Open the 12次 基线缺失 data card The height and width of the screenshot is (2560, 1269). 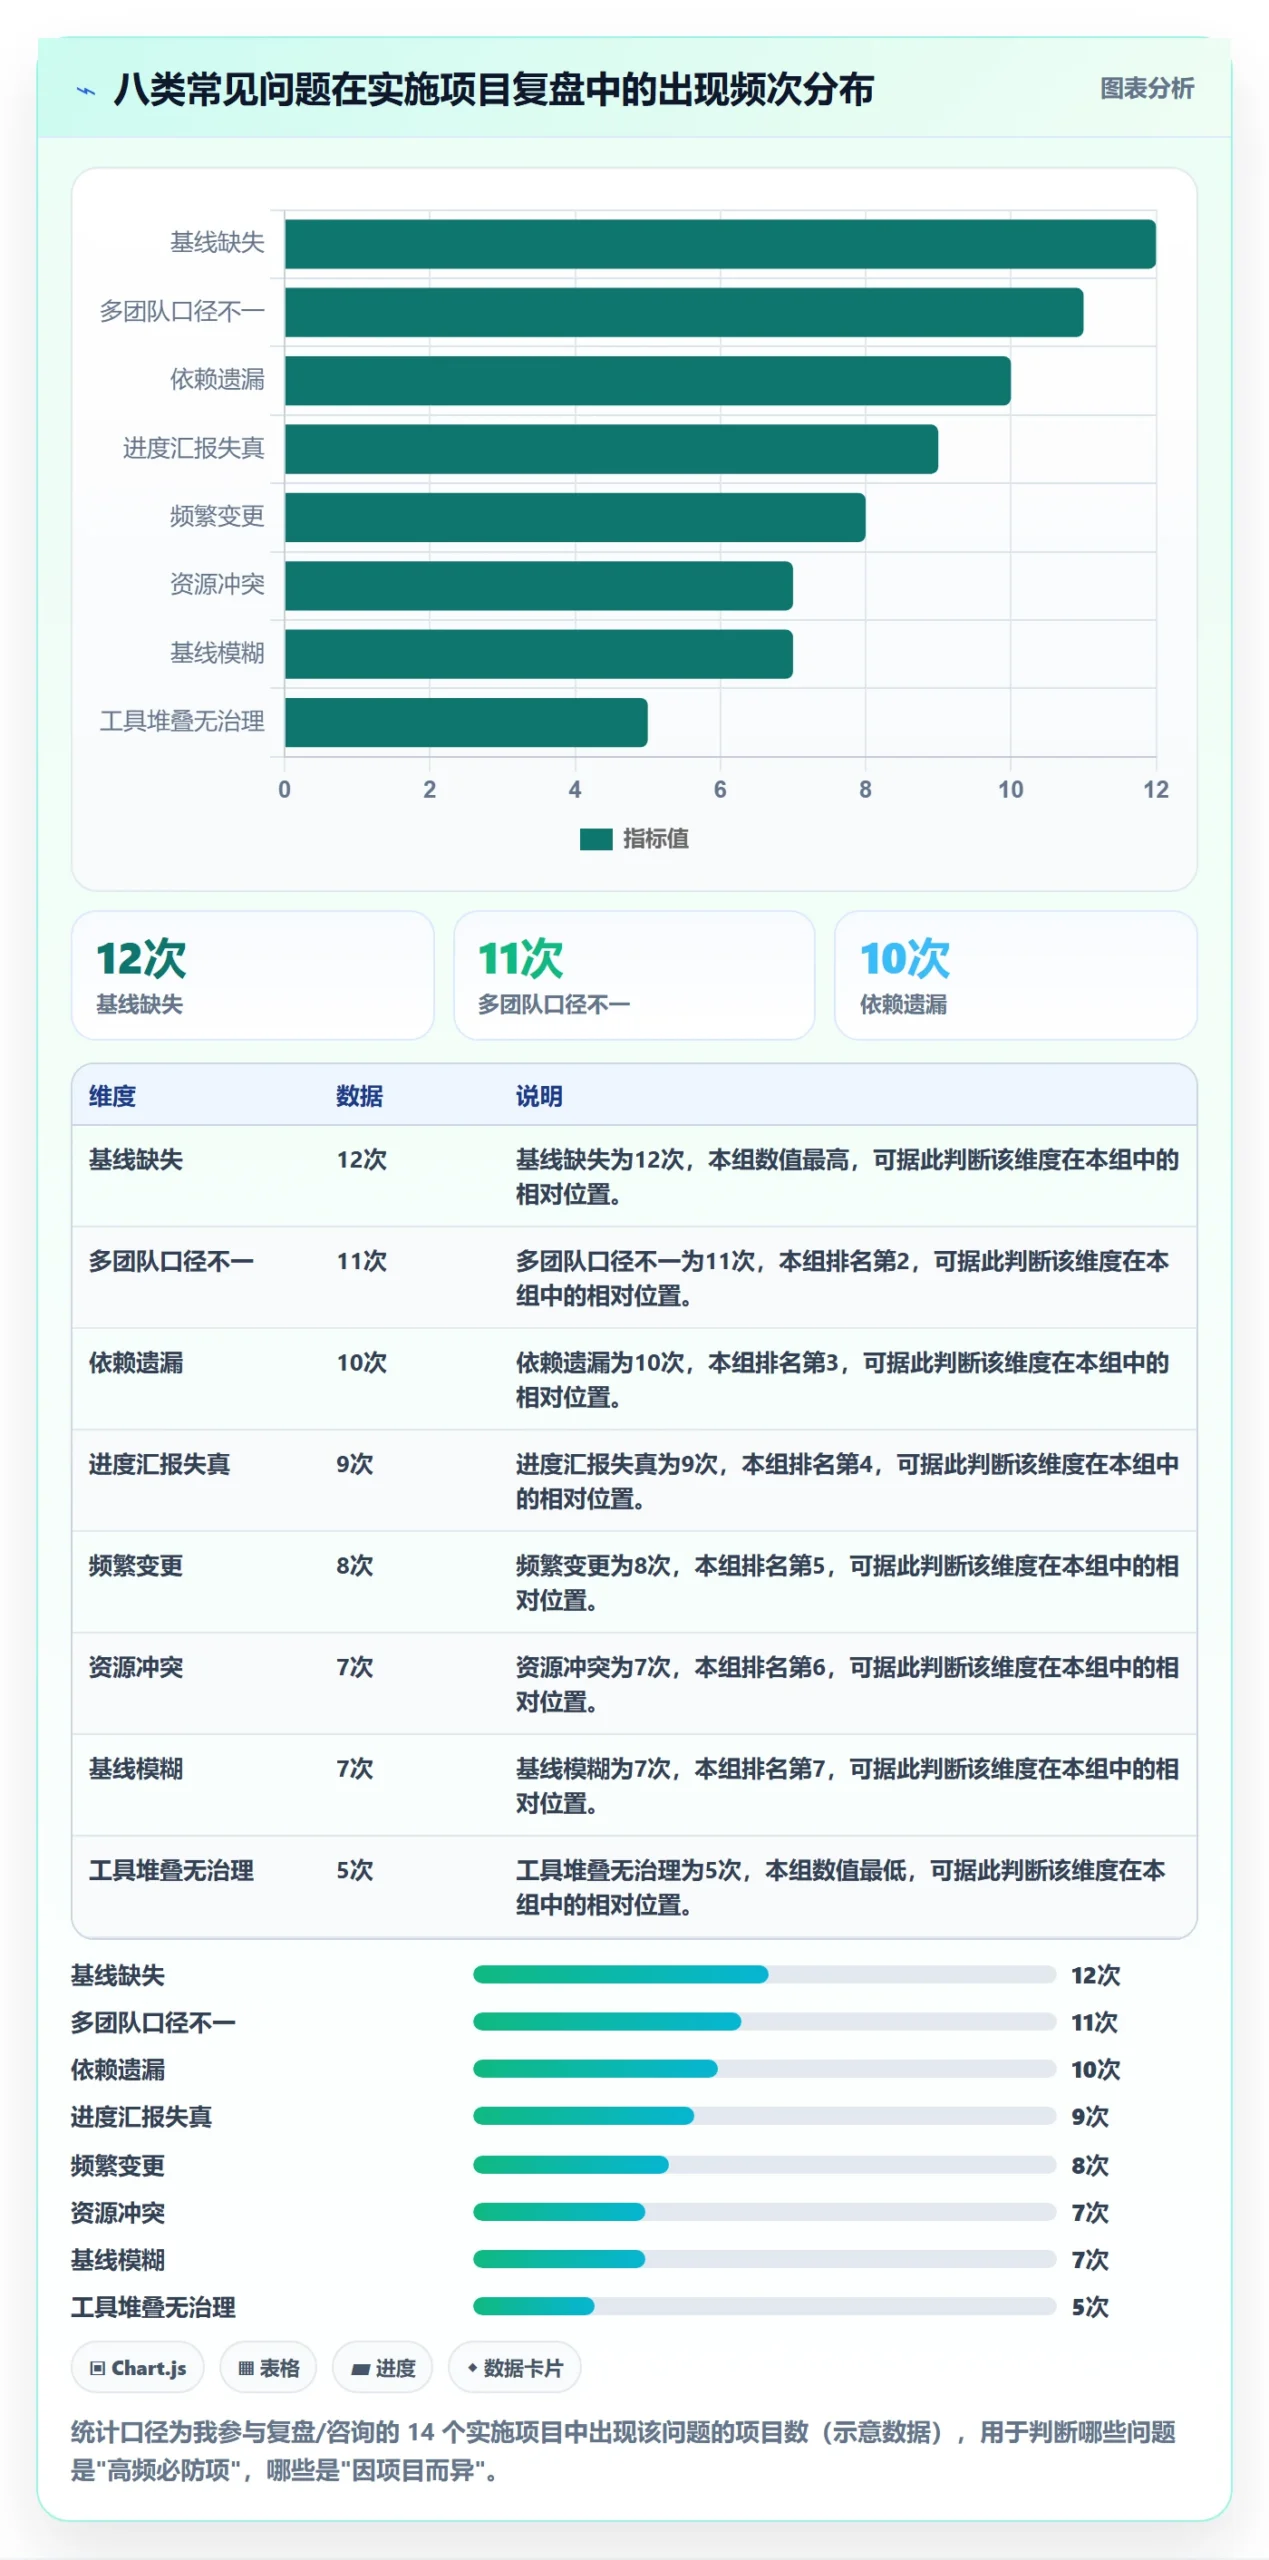(x=252, y=975)
